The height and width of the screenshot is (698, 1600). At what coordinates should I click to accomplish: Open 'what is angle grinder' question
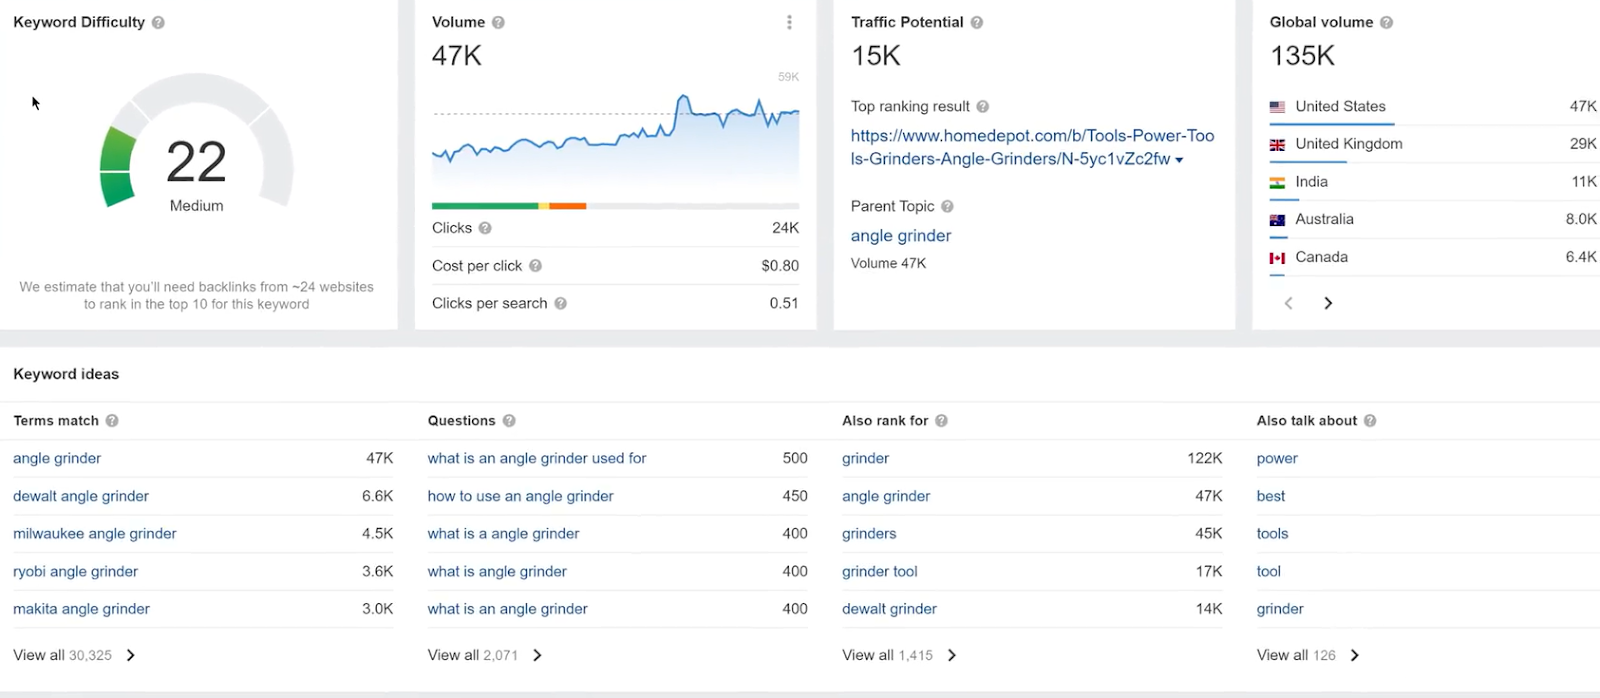tap(497, 571)
